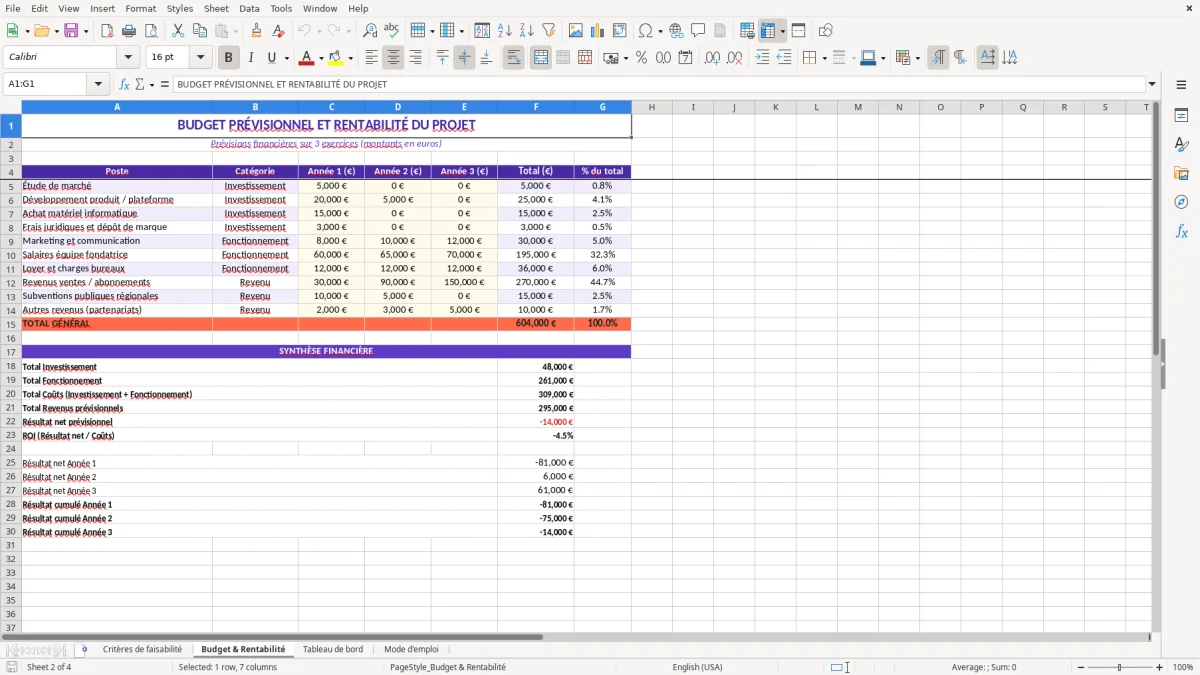Switch to Mode d'emploi sheet tab
This screenshot has height=675, width=1200.
[x=411, y=649]
